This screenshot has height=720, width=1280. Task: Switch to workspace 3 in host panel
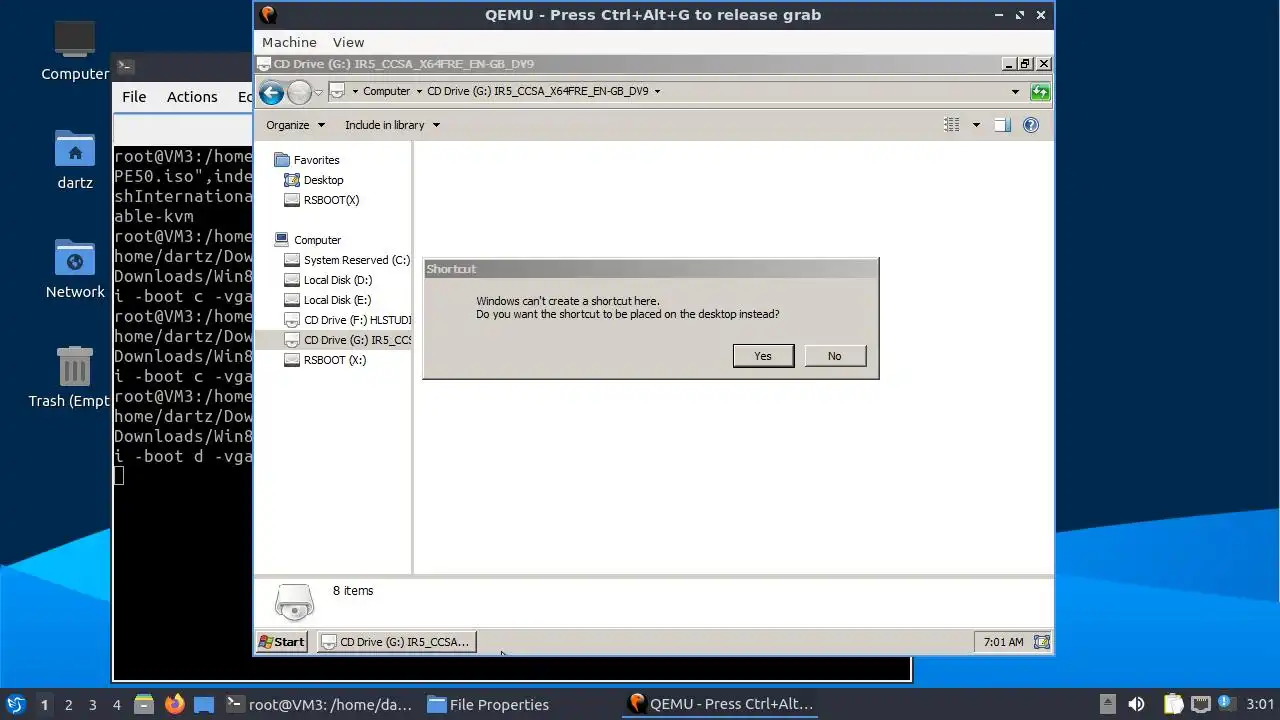click(92, 704)
